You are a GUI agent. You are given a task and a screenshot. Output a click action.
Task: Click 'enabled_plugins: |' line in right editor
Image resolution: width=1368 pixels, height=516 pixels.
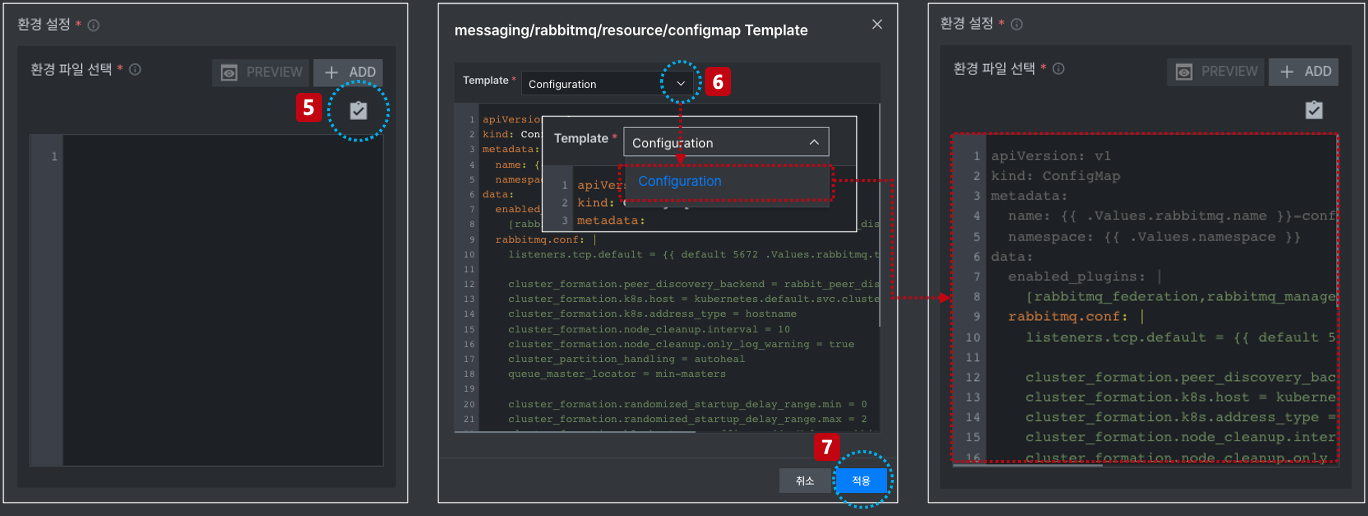[x=1085, y=277]
